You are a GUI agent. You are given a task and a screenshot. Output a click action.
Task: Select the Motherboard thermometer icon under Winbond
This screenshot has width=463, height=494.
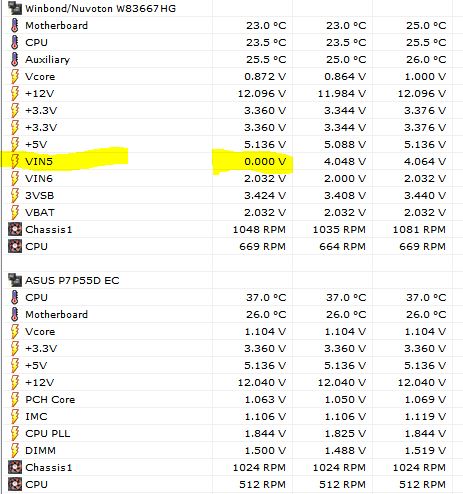coord(14,25)
